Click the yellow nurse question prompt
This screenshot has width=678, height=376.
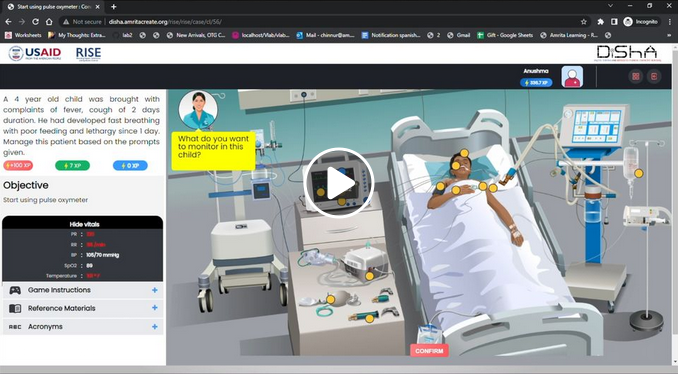tap(213, 151)
